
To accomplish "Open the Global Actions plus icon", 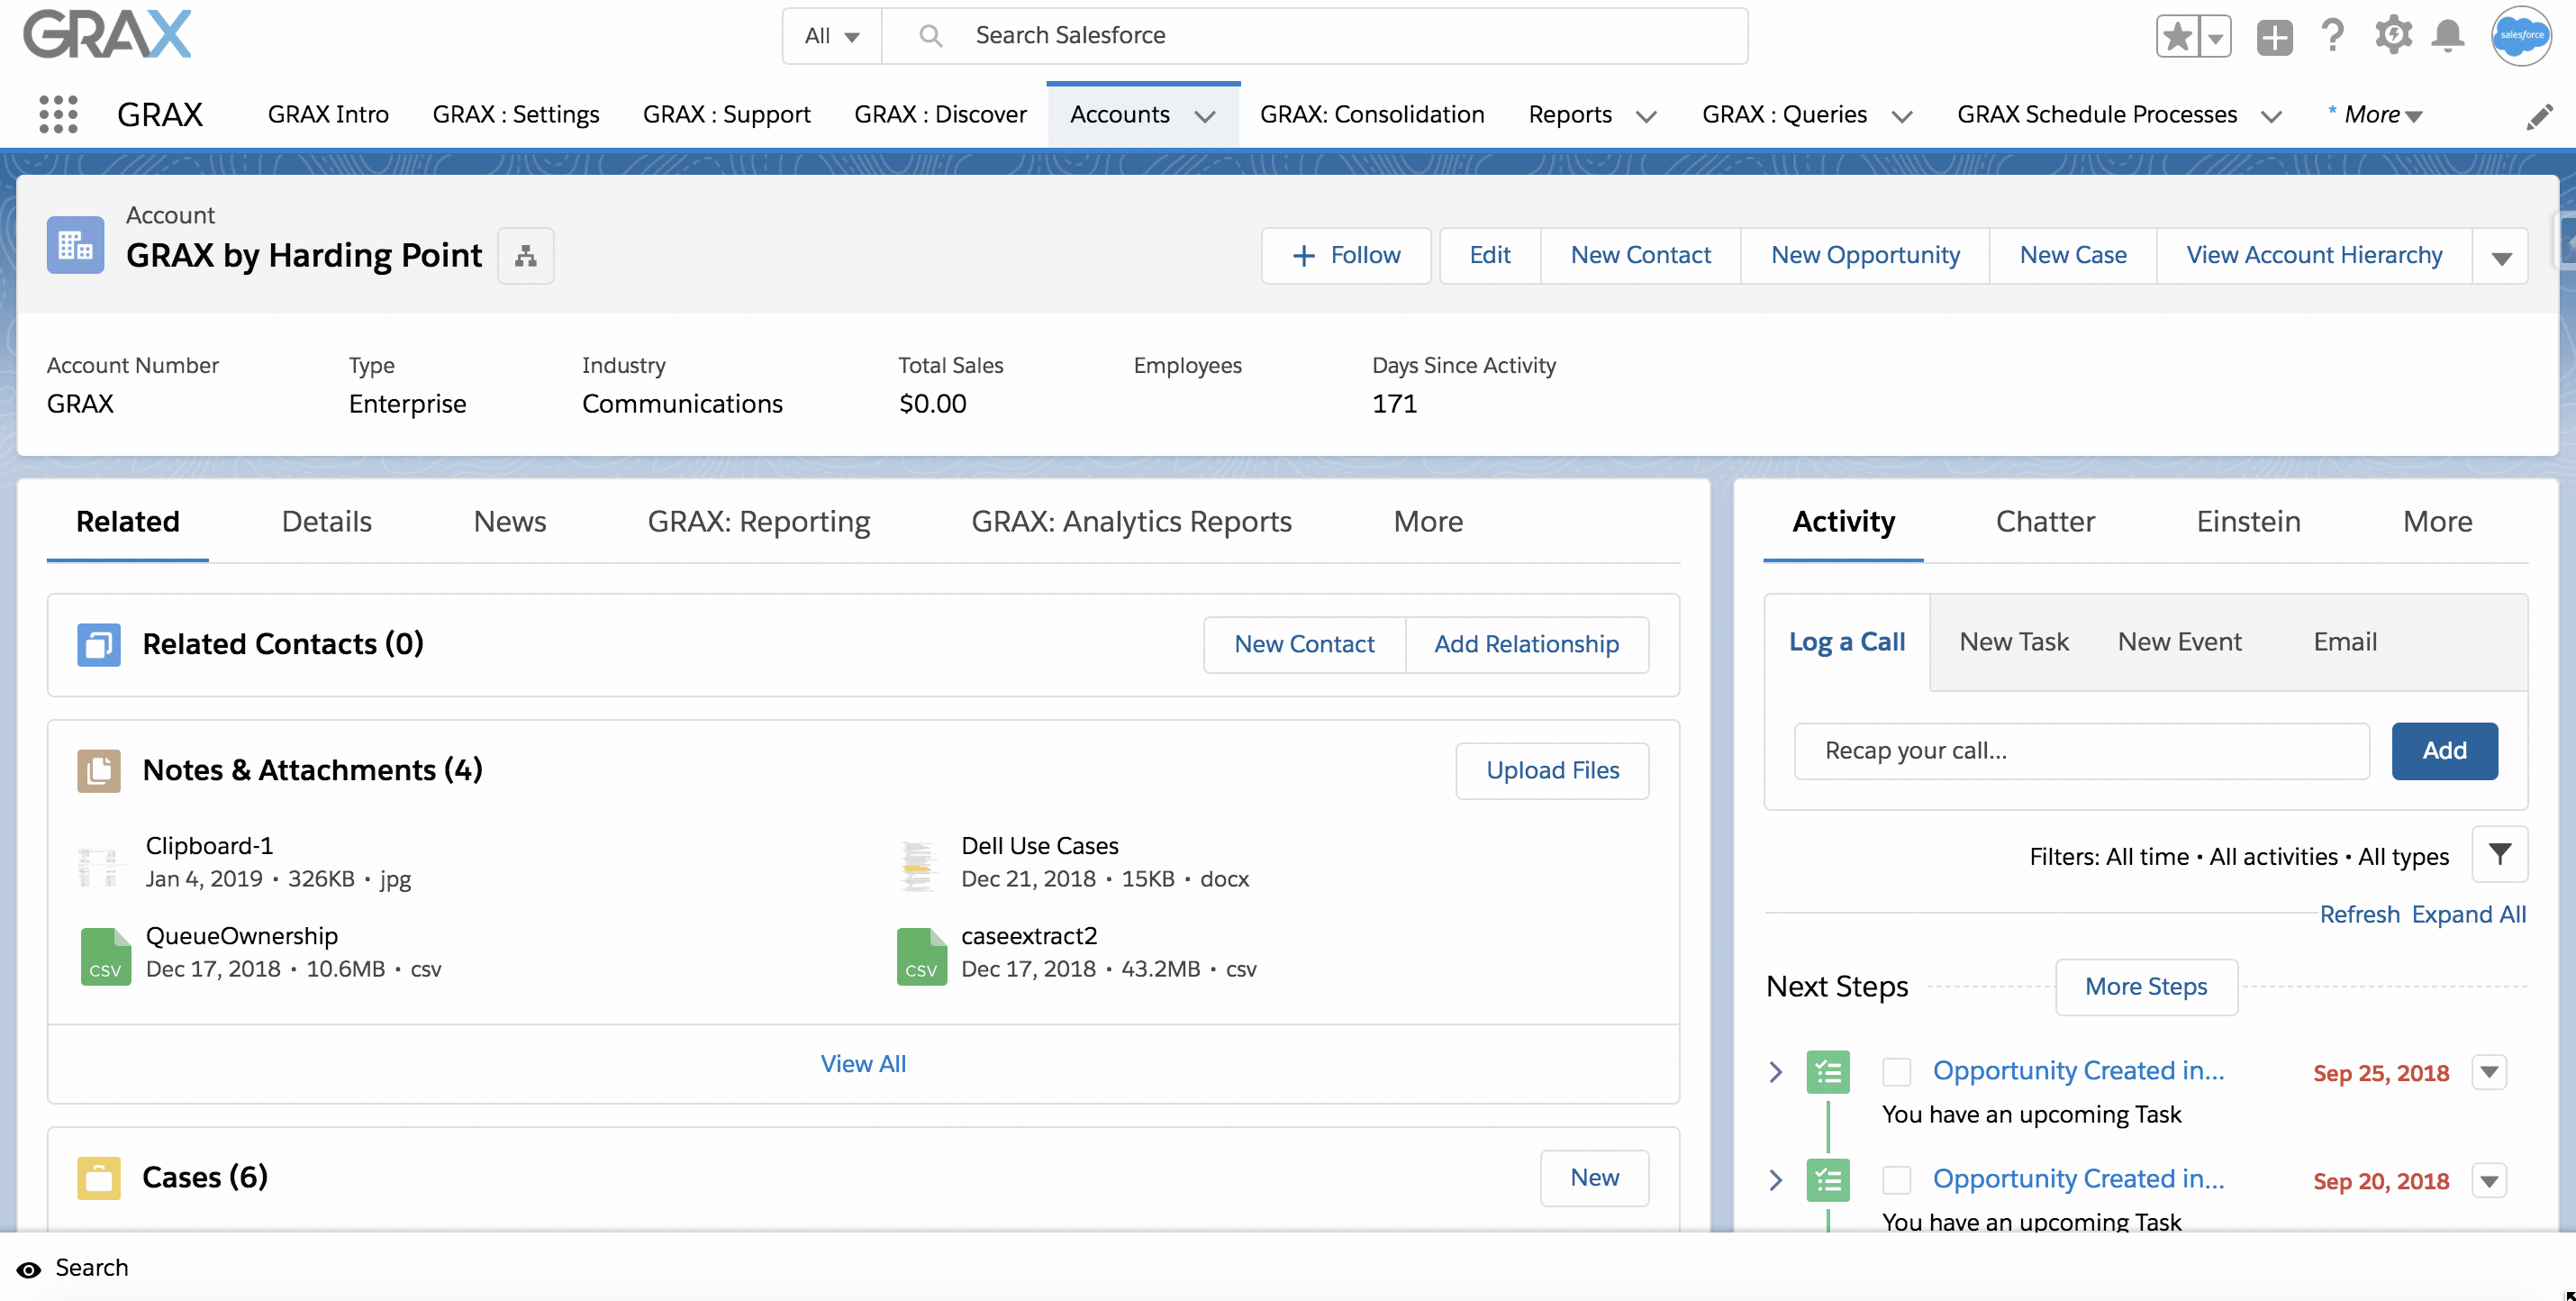I will coord(2274,38).
